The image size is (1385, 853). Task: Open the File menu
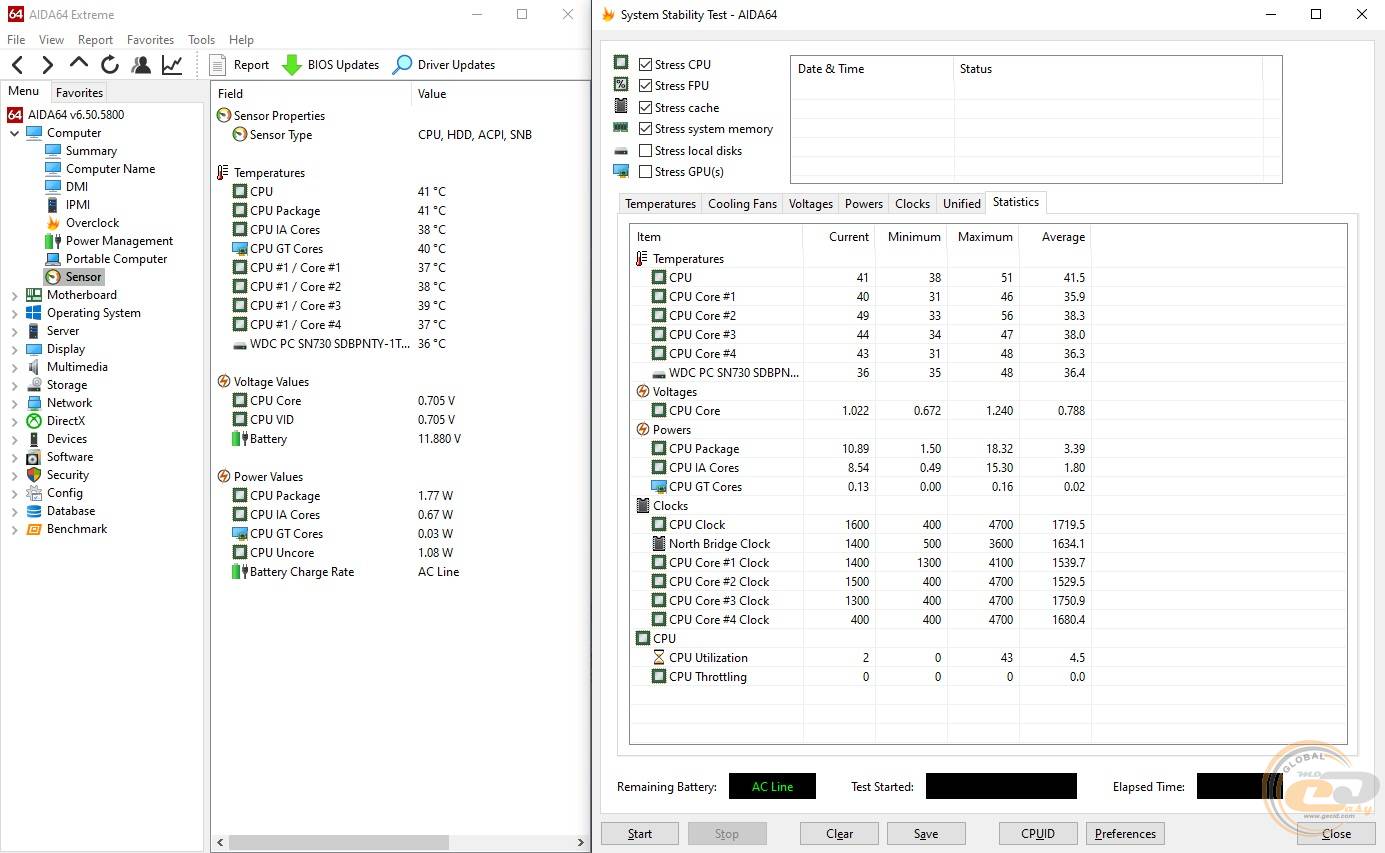[16, 40]
